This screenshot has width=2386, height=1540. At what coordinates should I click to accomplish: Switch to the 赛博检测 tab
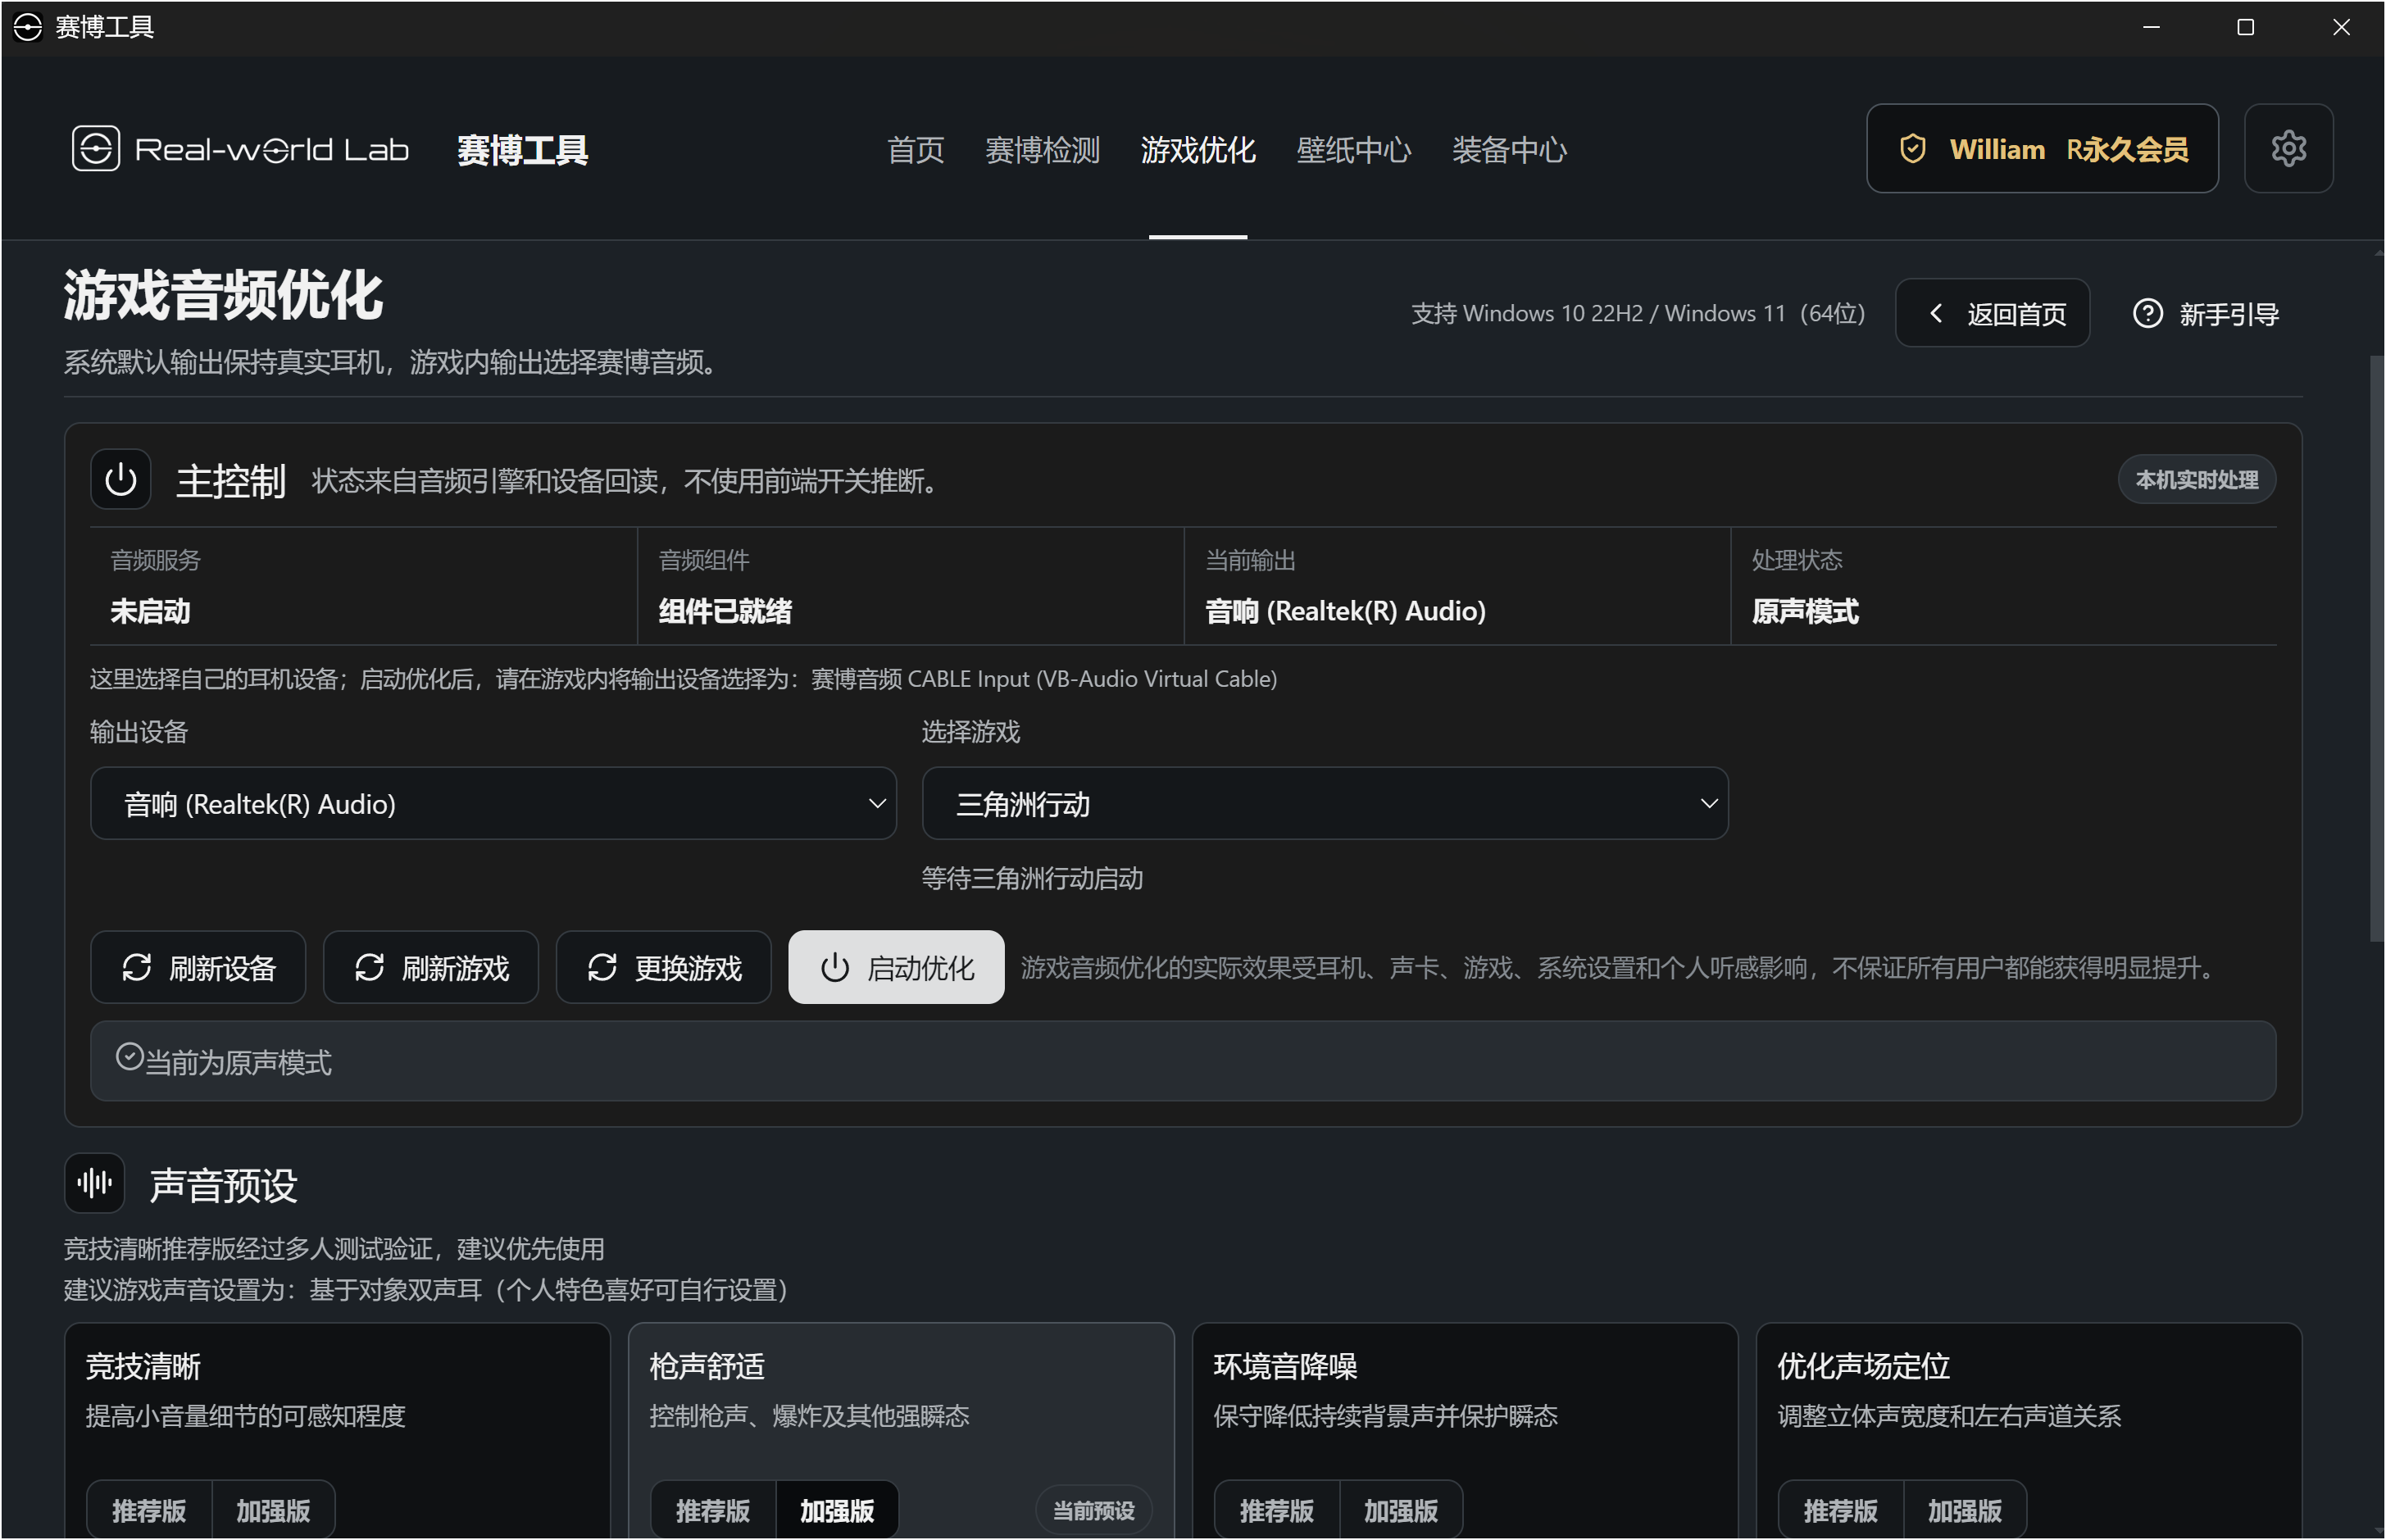point(1042,150)
